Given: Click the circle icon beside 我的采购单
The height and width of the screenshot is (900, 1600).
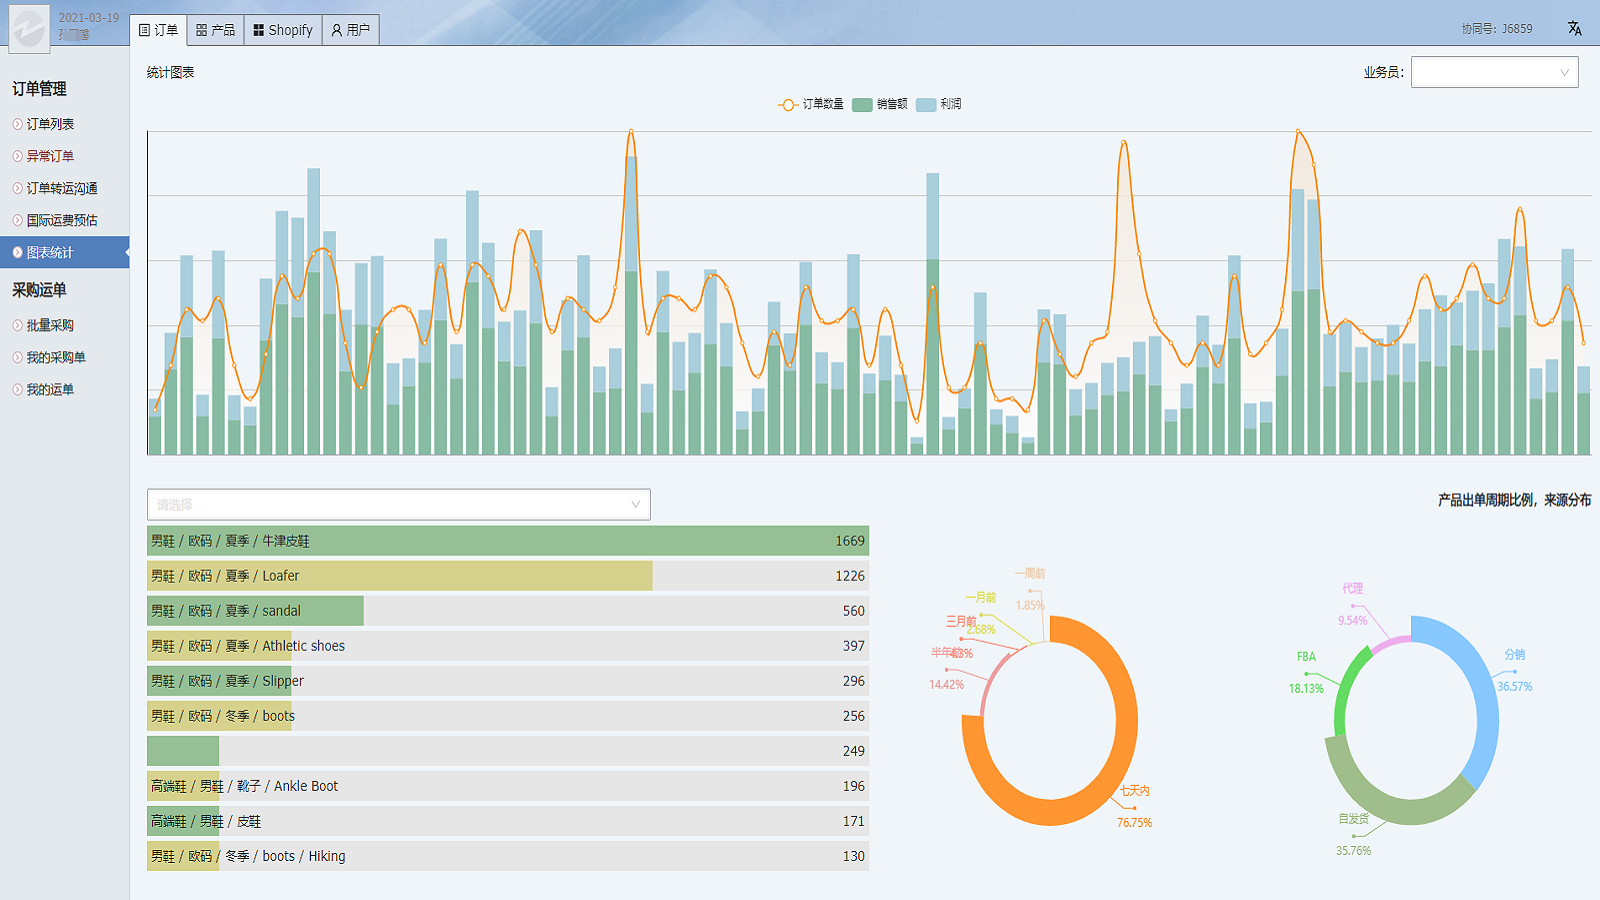Looking at the screenshot, I should 18,357.
